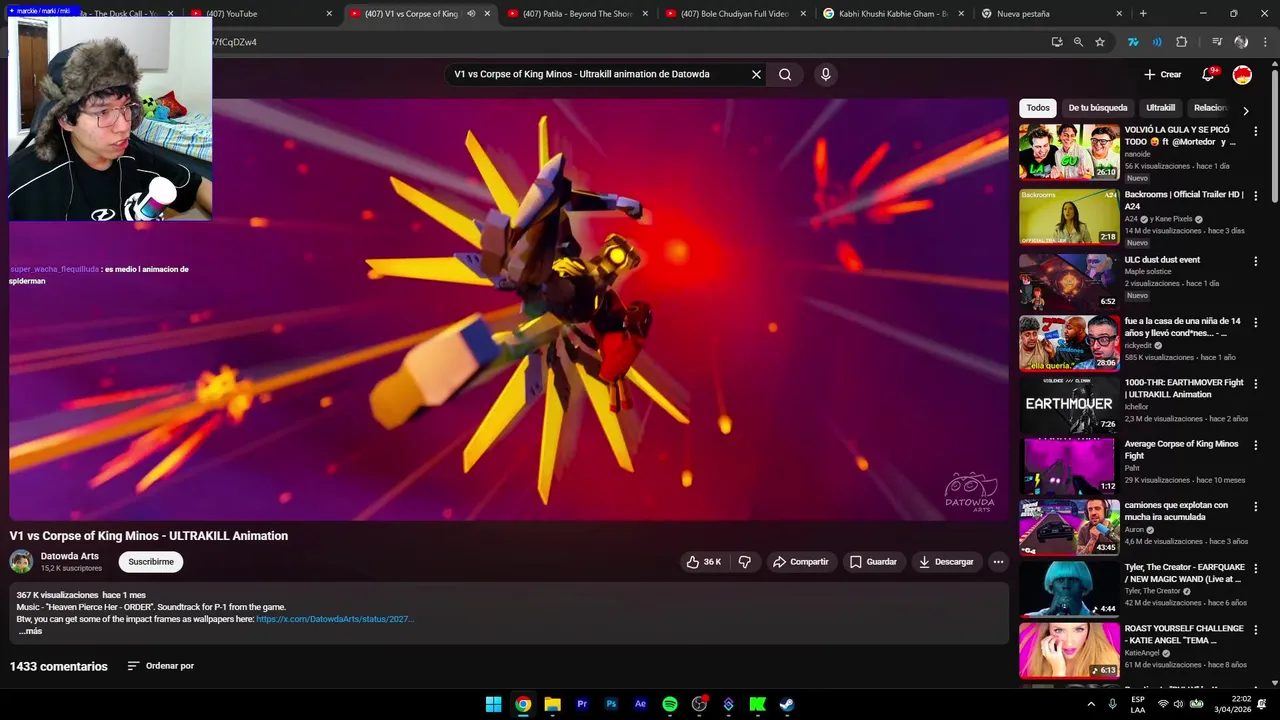Open the Datowda Arts channel name link

[70, 556]
